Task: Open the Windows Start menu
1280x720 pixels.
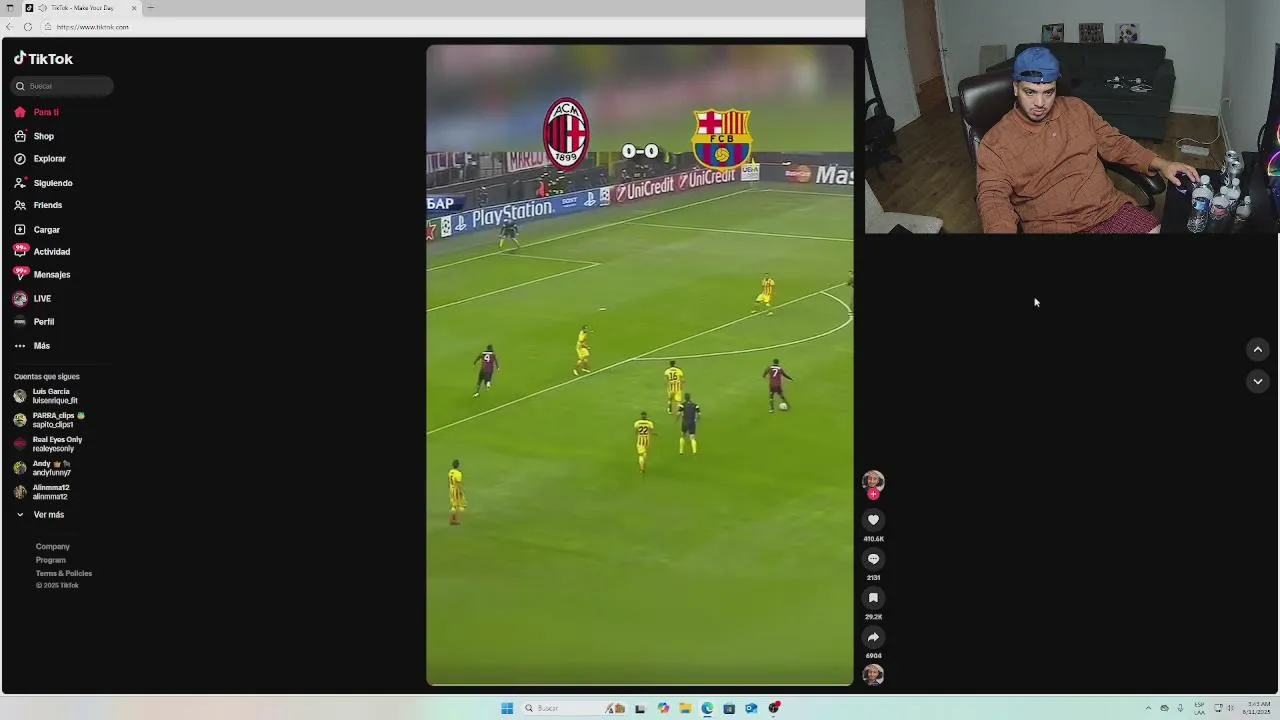Action: (x=507, y=708)
